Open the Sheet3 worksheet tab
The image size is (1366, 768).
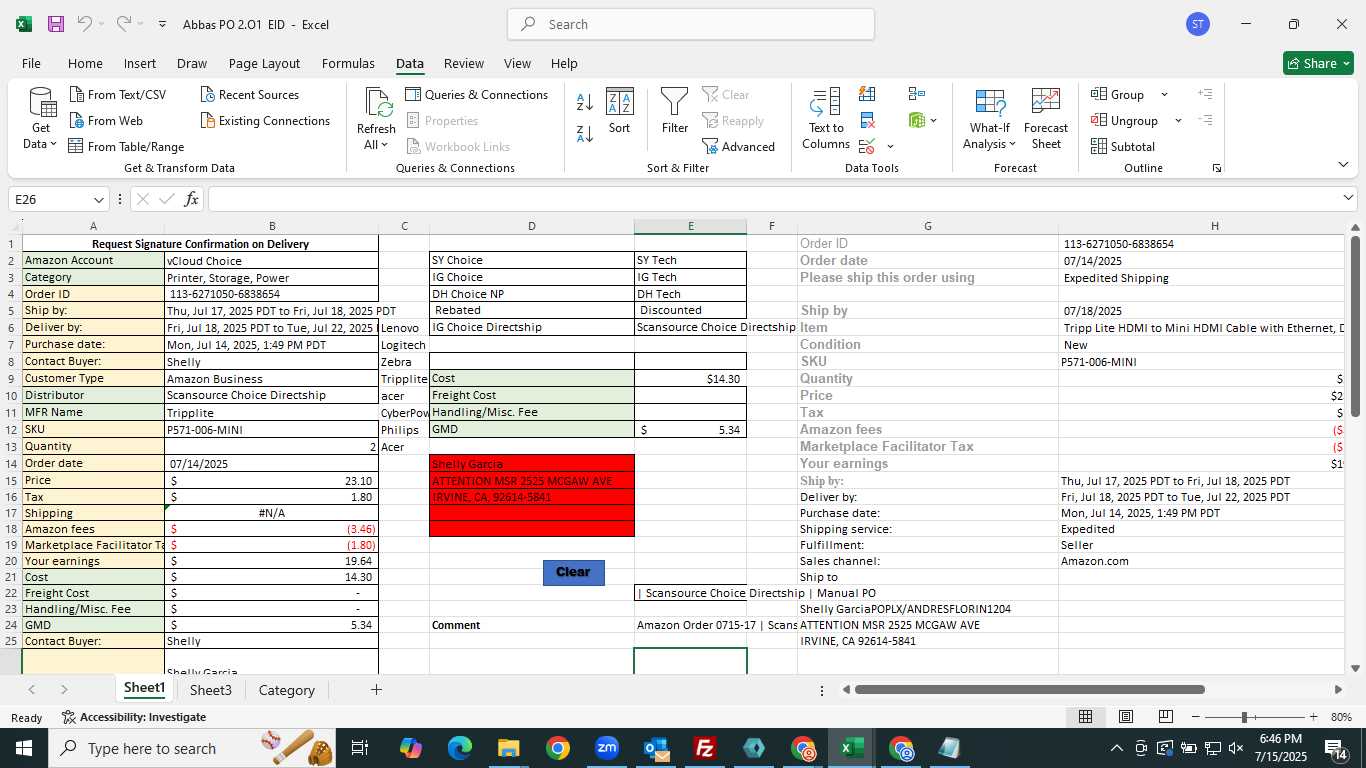click(211, 690)
